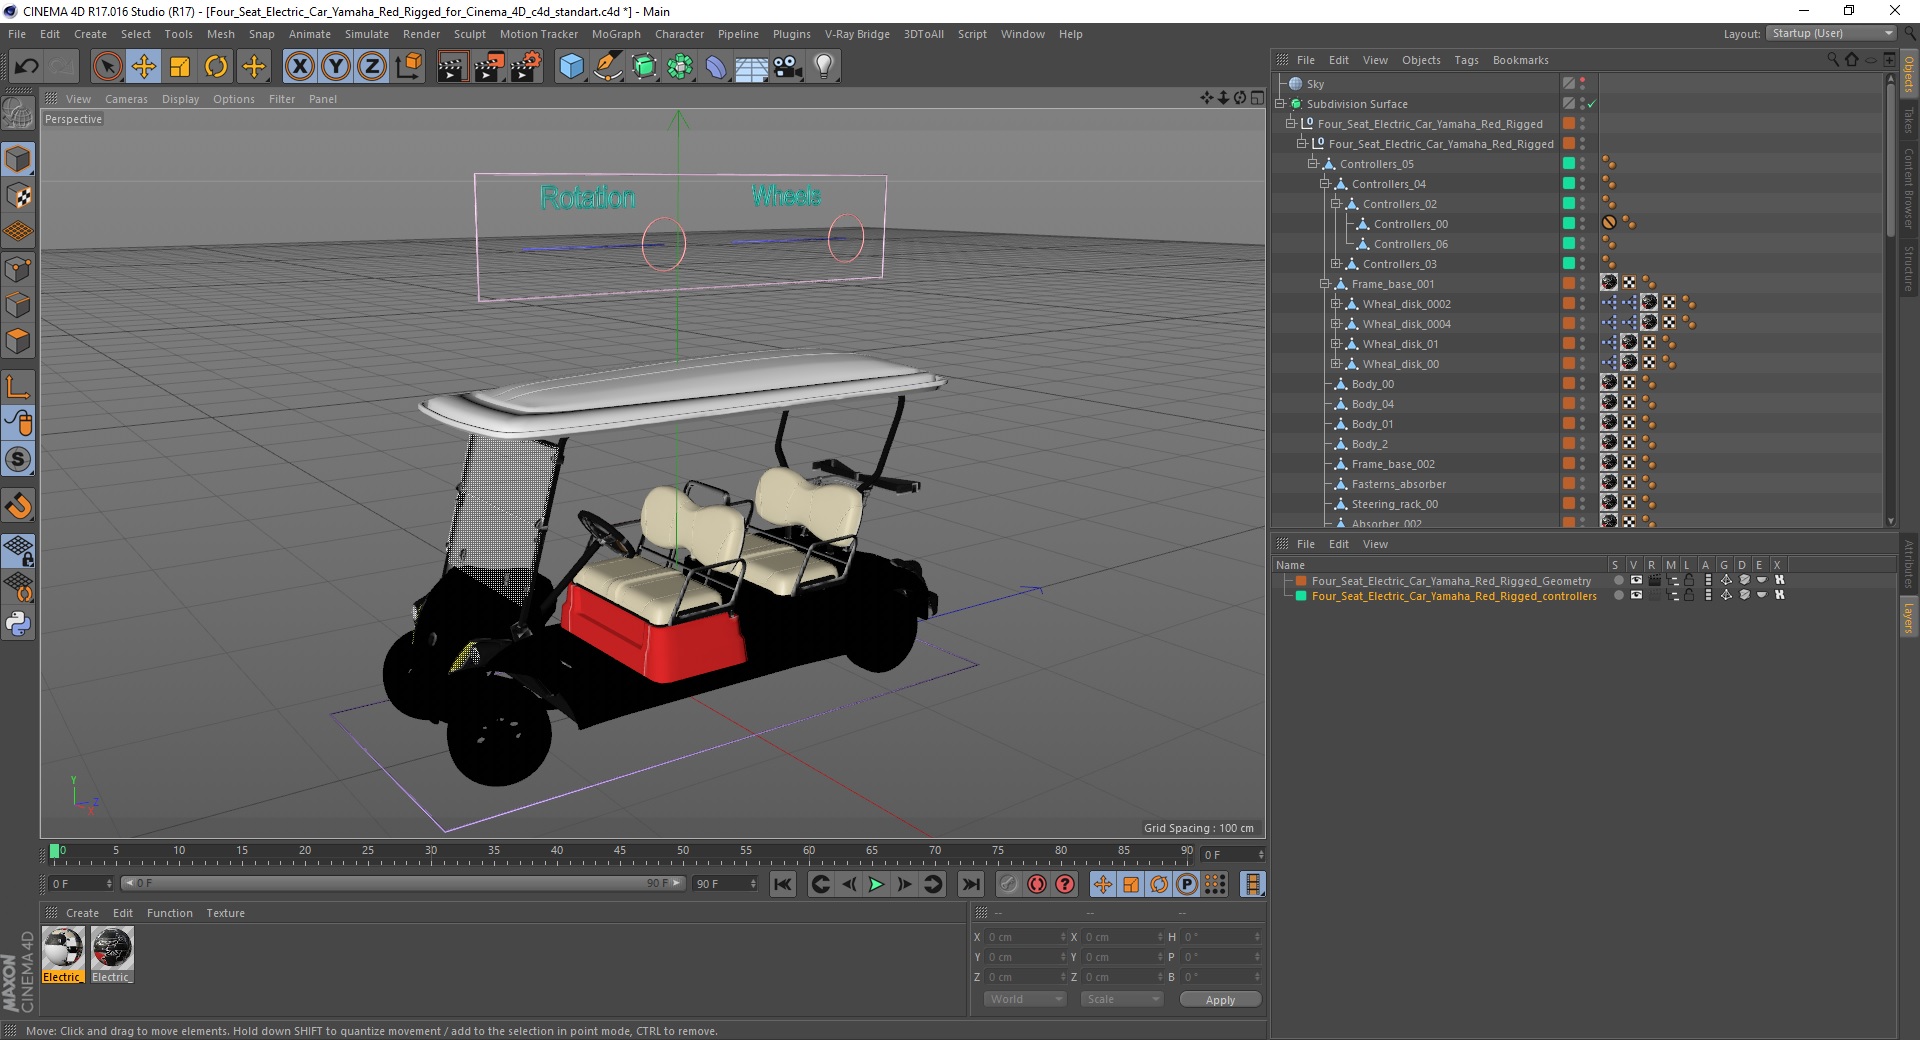Apply the coordinate values
The height and width of the screenshot is (1040, 1920).
[x=1220, y=999]
